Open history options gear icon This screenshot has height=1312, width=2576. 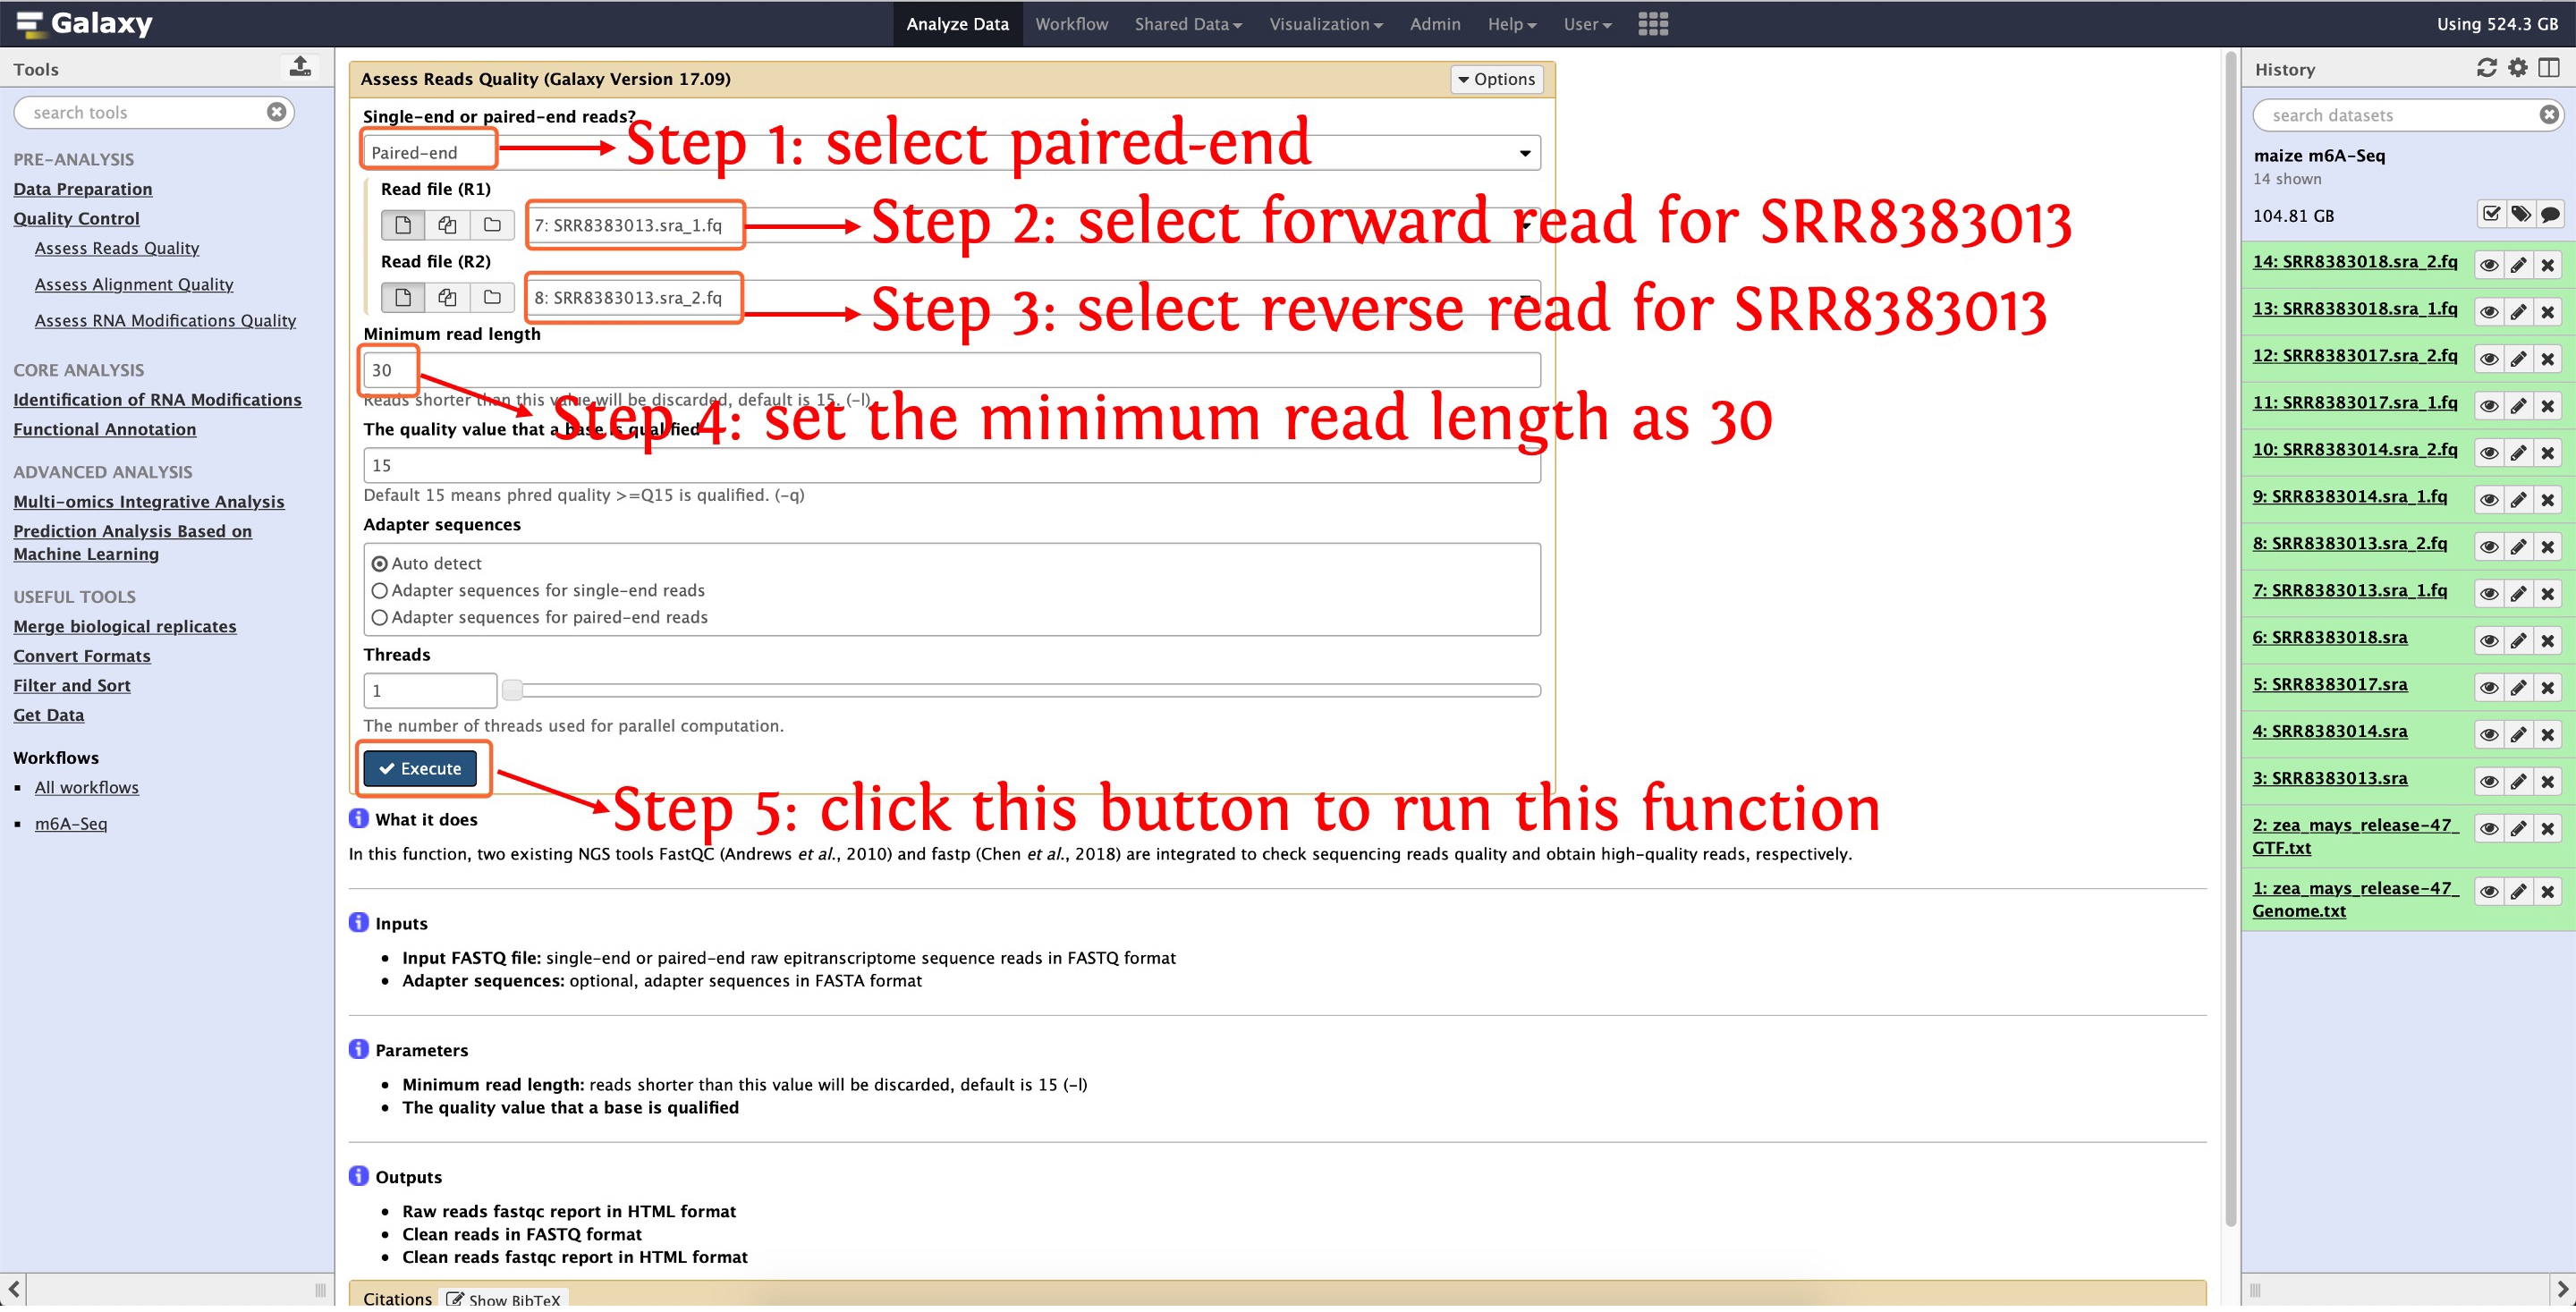click(x=2517, y=69)
